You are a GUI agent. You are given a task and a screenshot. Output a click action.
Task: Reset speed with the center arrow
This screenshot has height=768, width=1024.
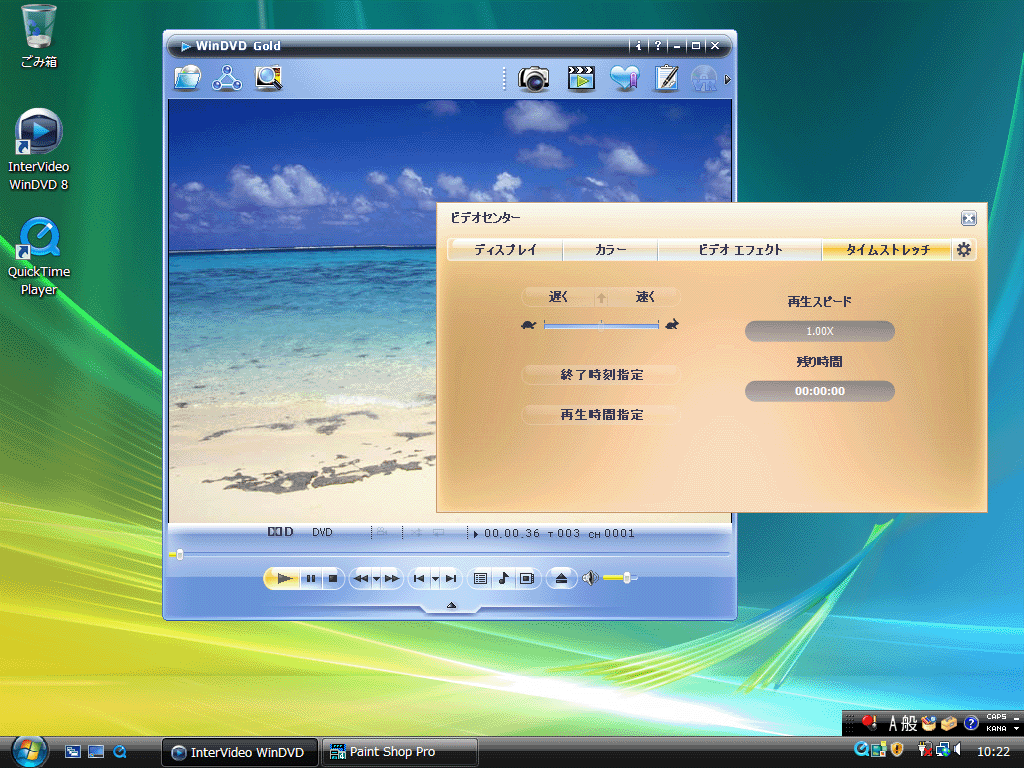601,298
